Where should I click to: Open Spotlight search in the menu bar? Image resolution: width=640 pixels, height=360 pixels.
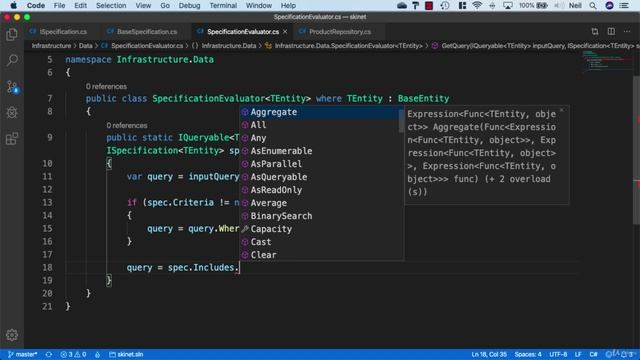593,5
